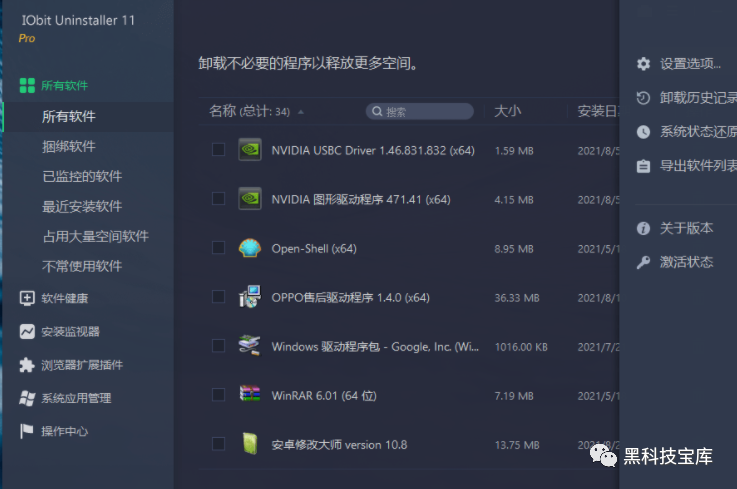Open 卸载历史记录 history icon

[x=643, y=98]
